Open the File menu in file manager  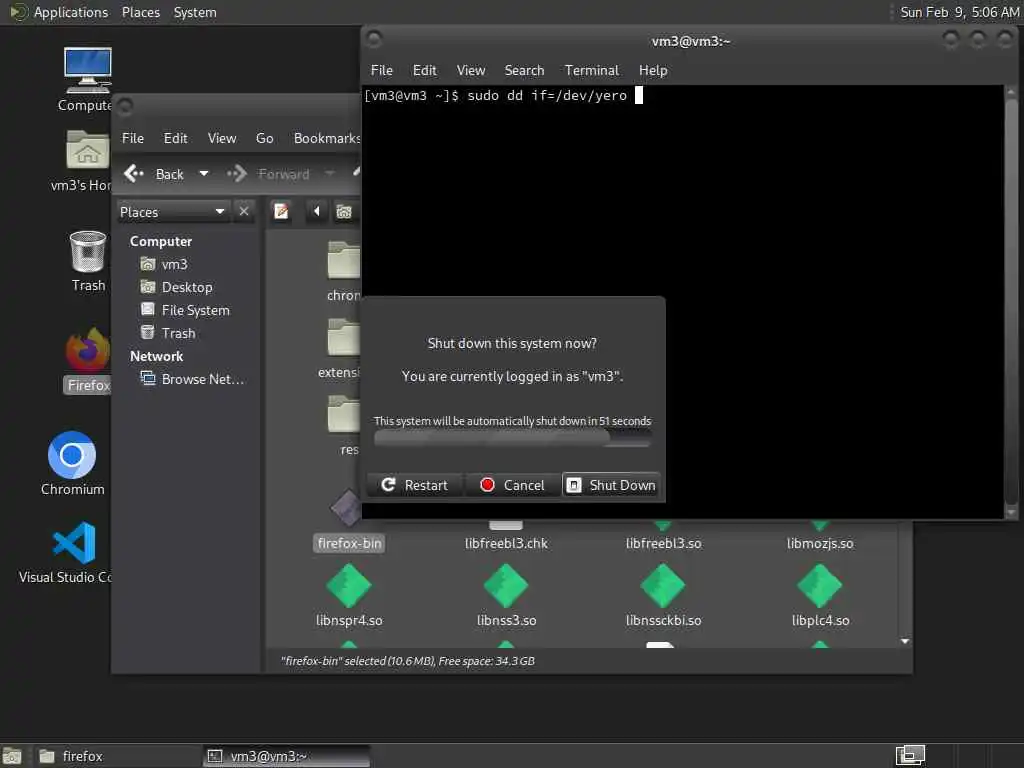(x=133, y=138)
